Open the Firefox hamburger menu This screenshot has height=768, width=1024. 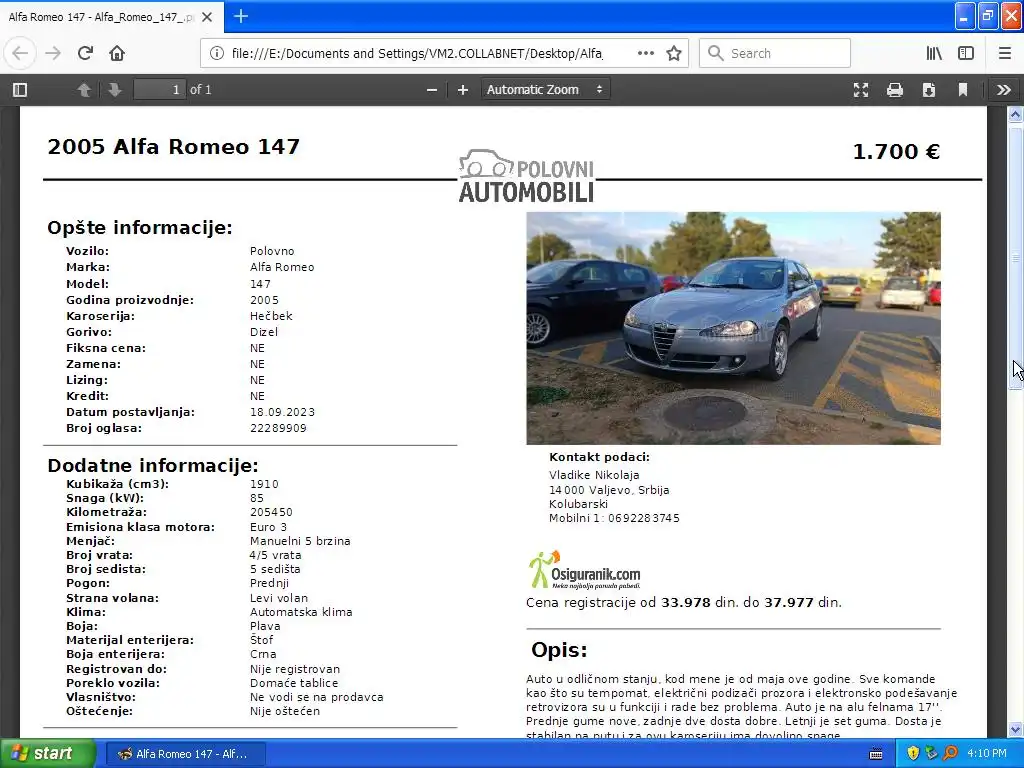(1005, 53)
